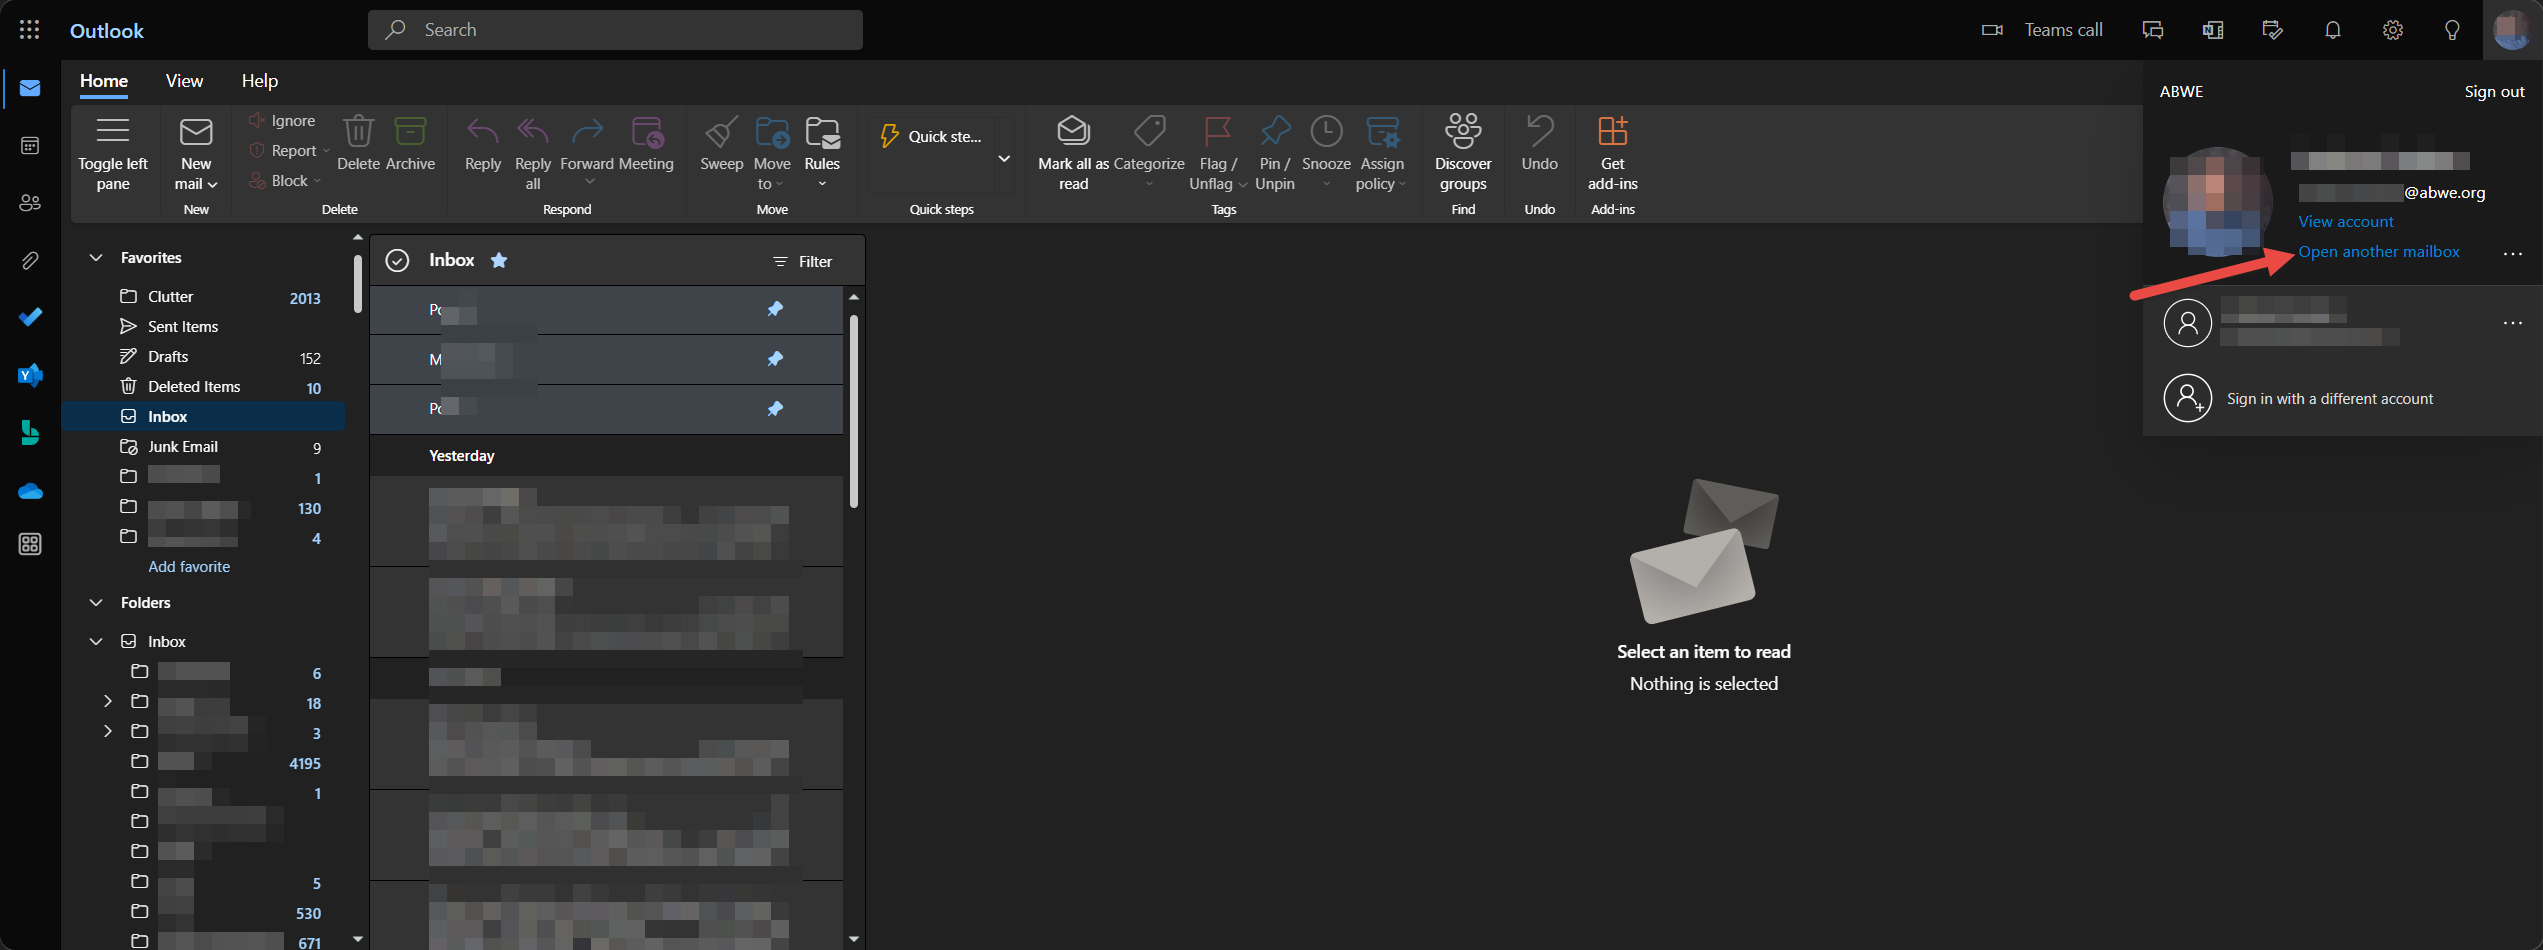The width and height of the screenshot is (2543, 950).
Task: Click the Delete trash icon
Action: (358, 131)
